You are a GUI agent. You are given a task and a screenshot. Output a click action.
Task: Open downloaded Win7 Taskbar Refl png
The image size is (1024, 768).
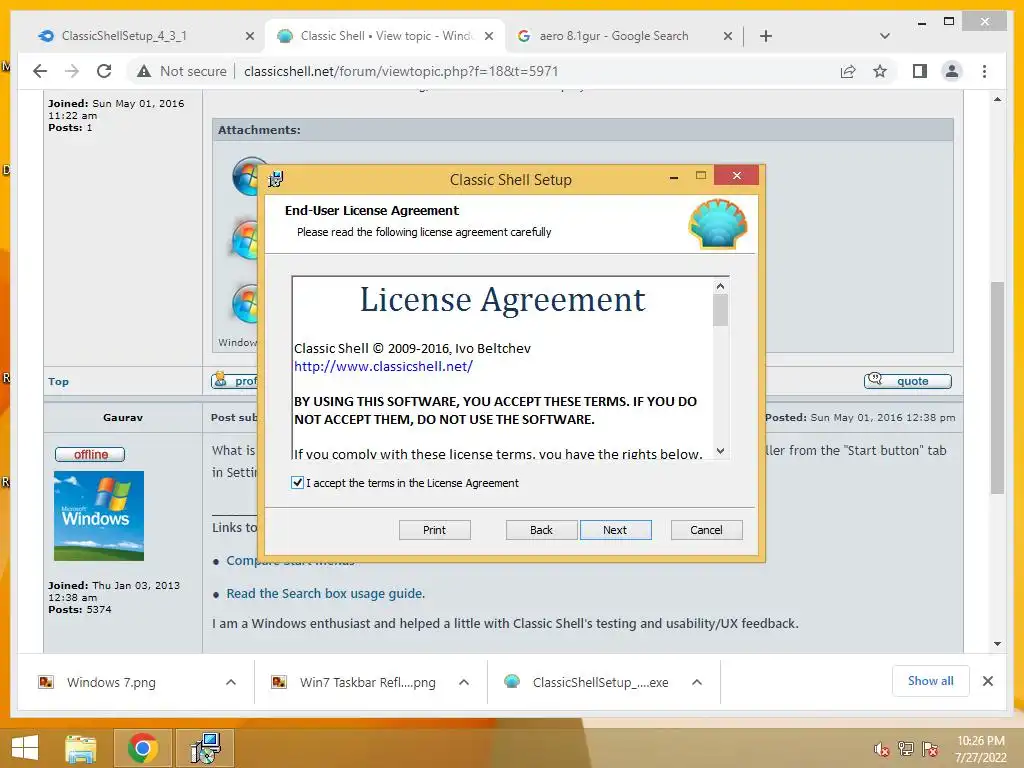368,682
